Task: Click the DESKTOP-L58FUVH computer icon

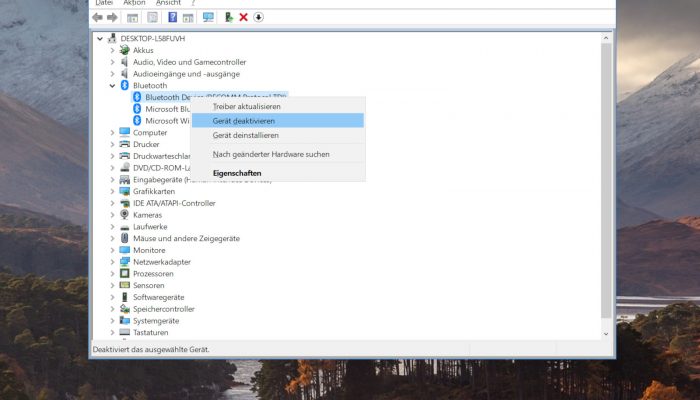Action: point(112,38)
